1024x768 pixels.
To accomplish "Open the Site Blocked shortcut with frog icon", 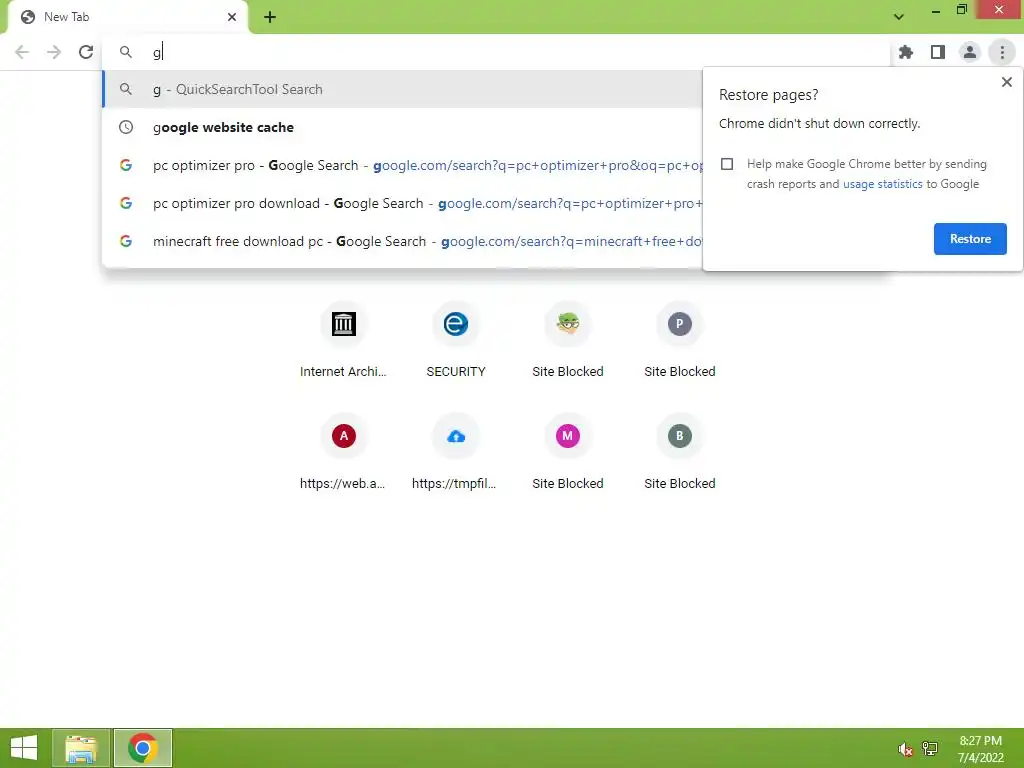I will coord(568,338).
